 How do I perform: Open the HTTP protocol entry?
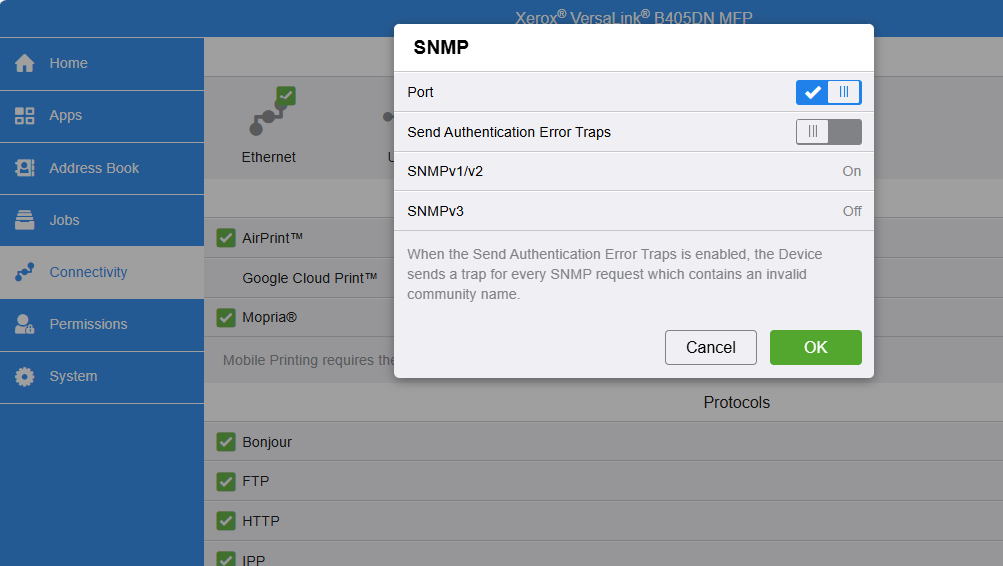pos(261,521)
